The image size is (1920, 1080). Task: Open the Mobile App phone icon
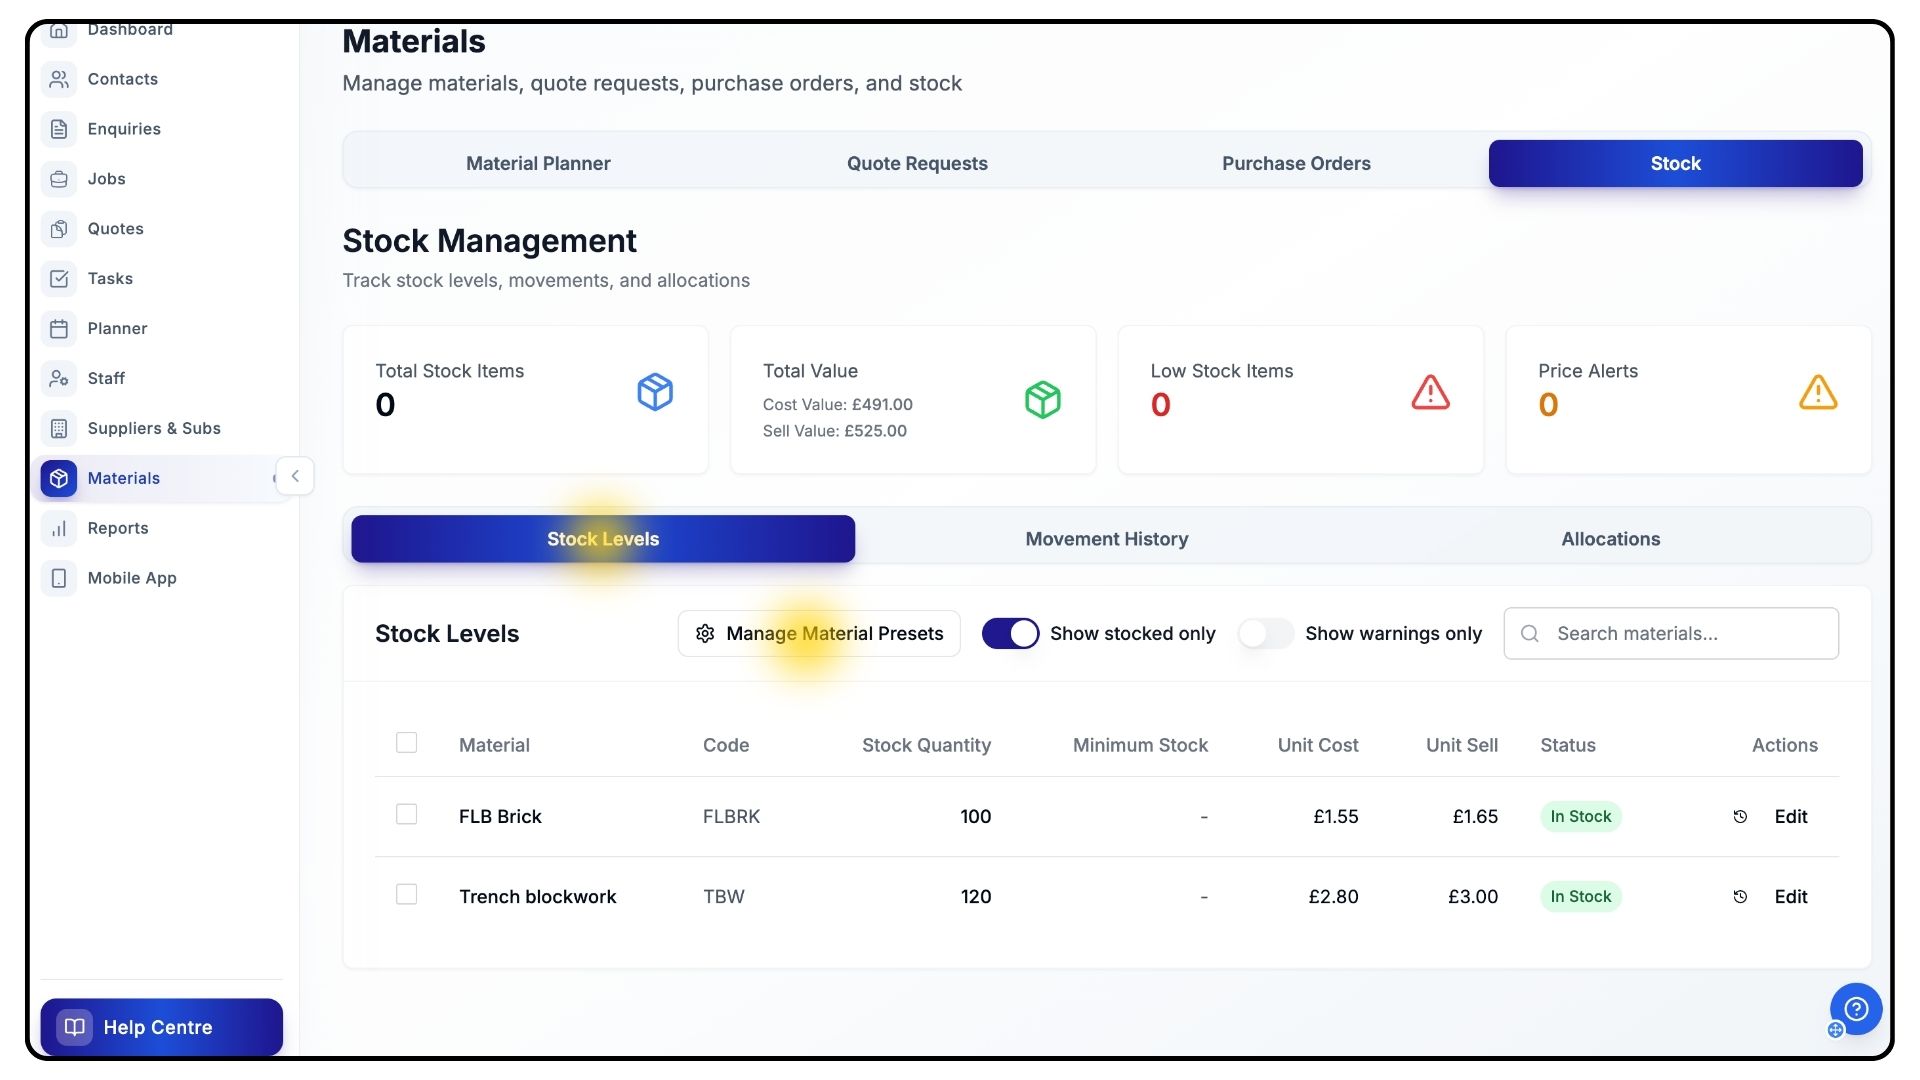click(x=59, y=579)
